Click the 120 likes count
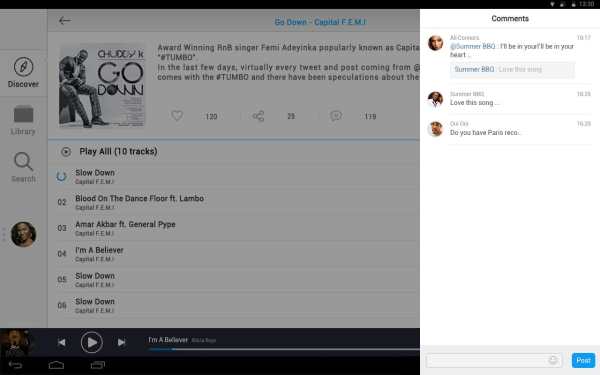The image size is (600, 375). tap(211, 116)
